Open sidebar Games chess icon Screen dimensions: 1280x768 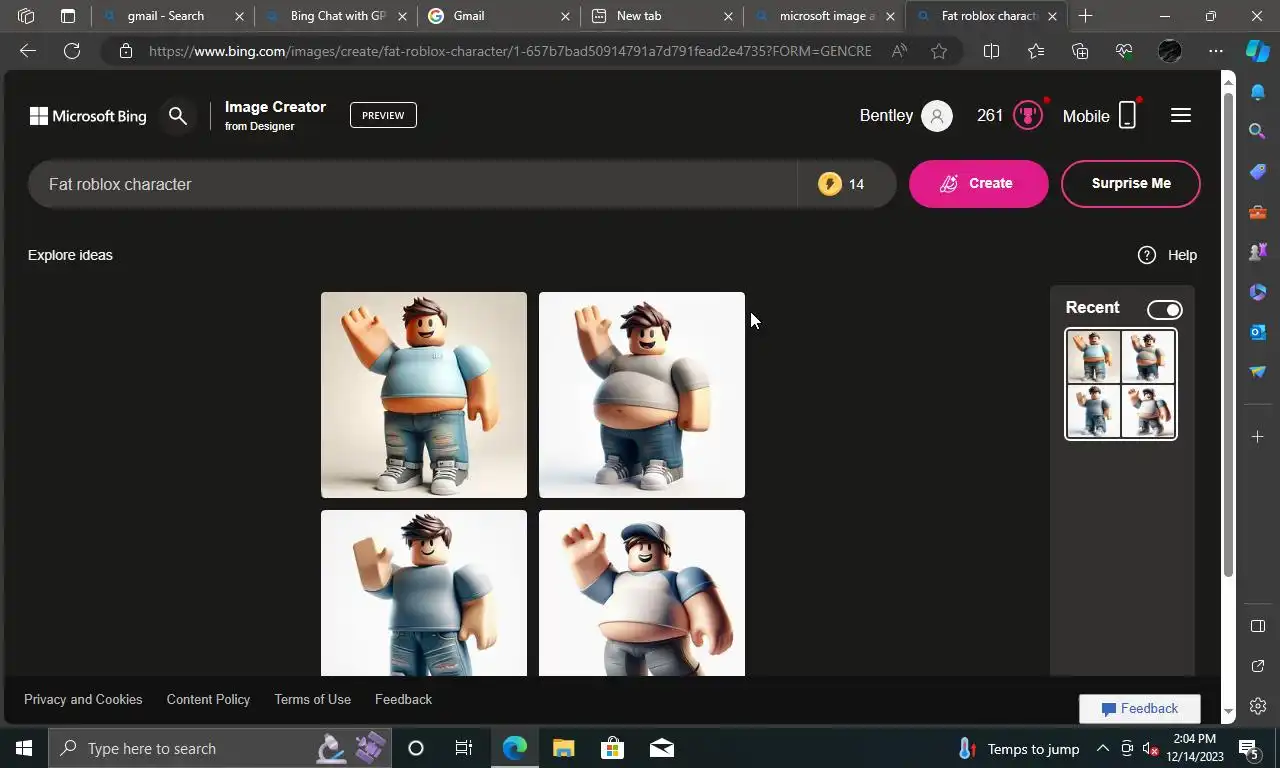1258,252
